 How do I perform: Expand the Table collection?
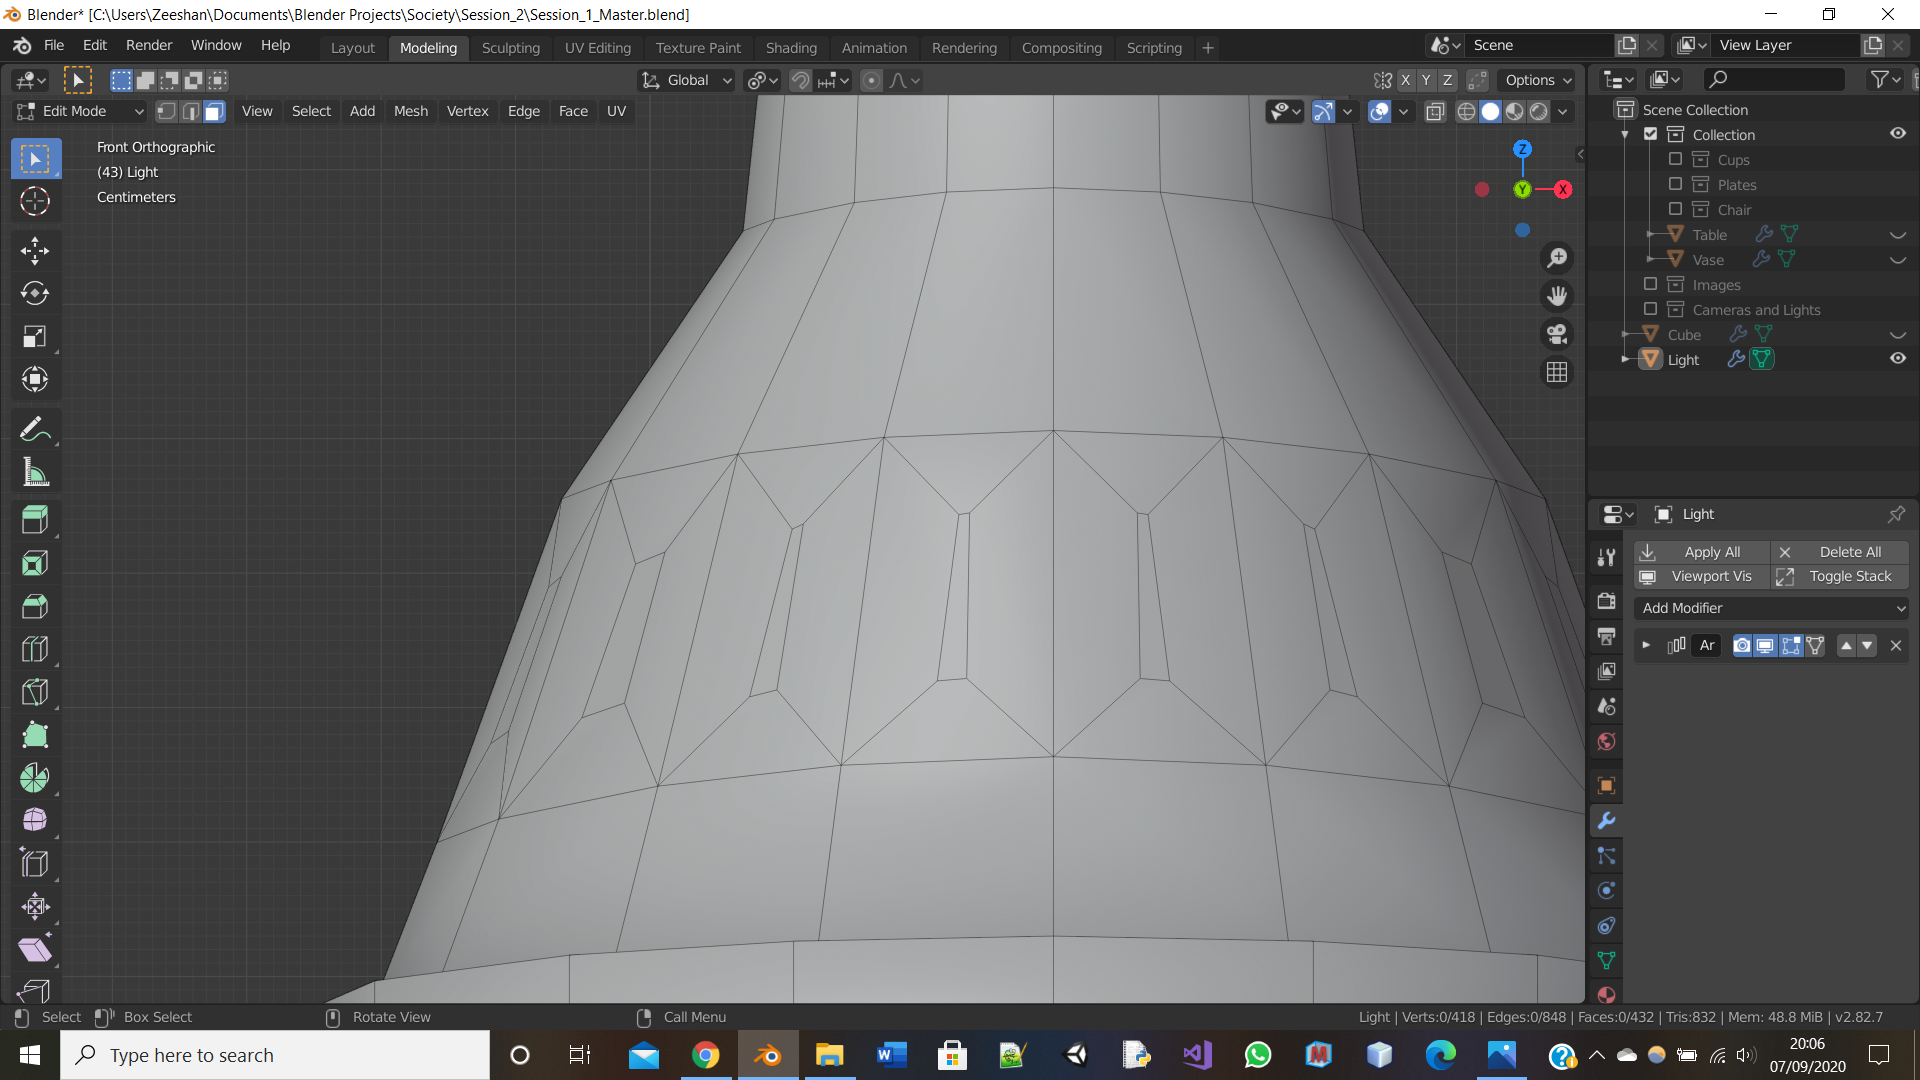coord(1649,233)
